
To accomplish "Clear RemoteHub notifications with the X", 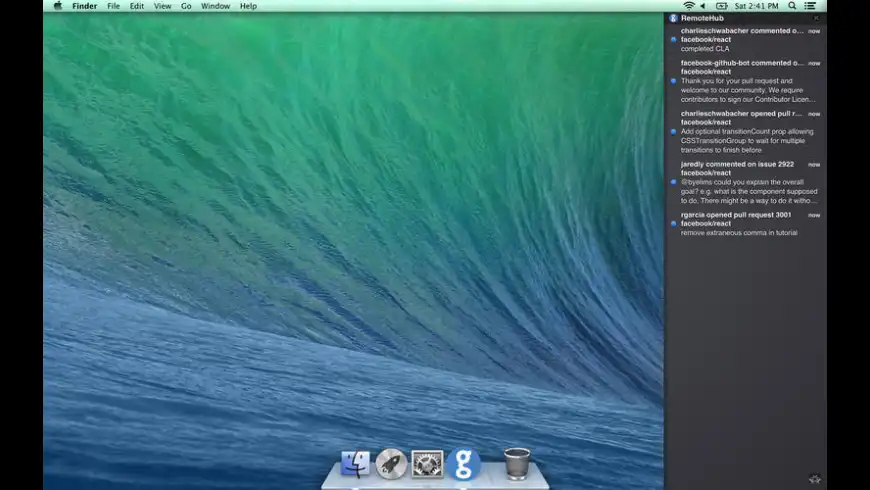I will (x=816, y=18).
